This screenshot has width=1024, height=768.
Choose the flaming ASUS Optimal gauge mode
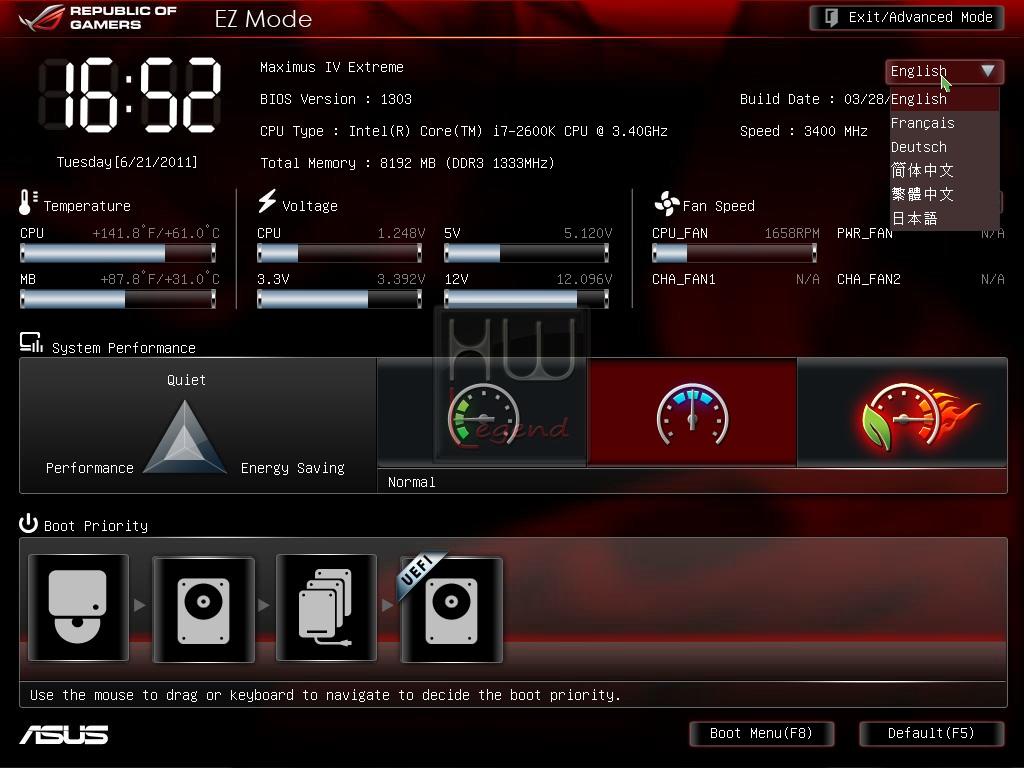click(x=903, y=413)
